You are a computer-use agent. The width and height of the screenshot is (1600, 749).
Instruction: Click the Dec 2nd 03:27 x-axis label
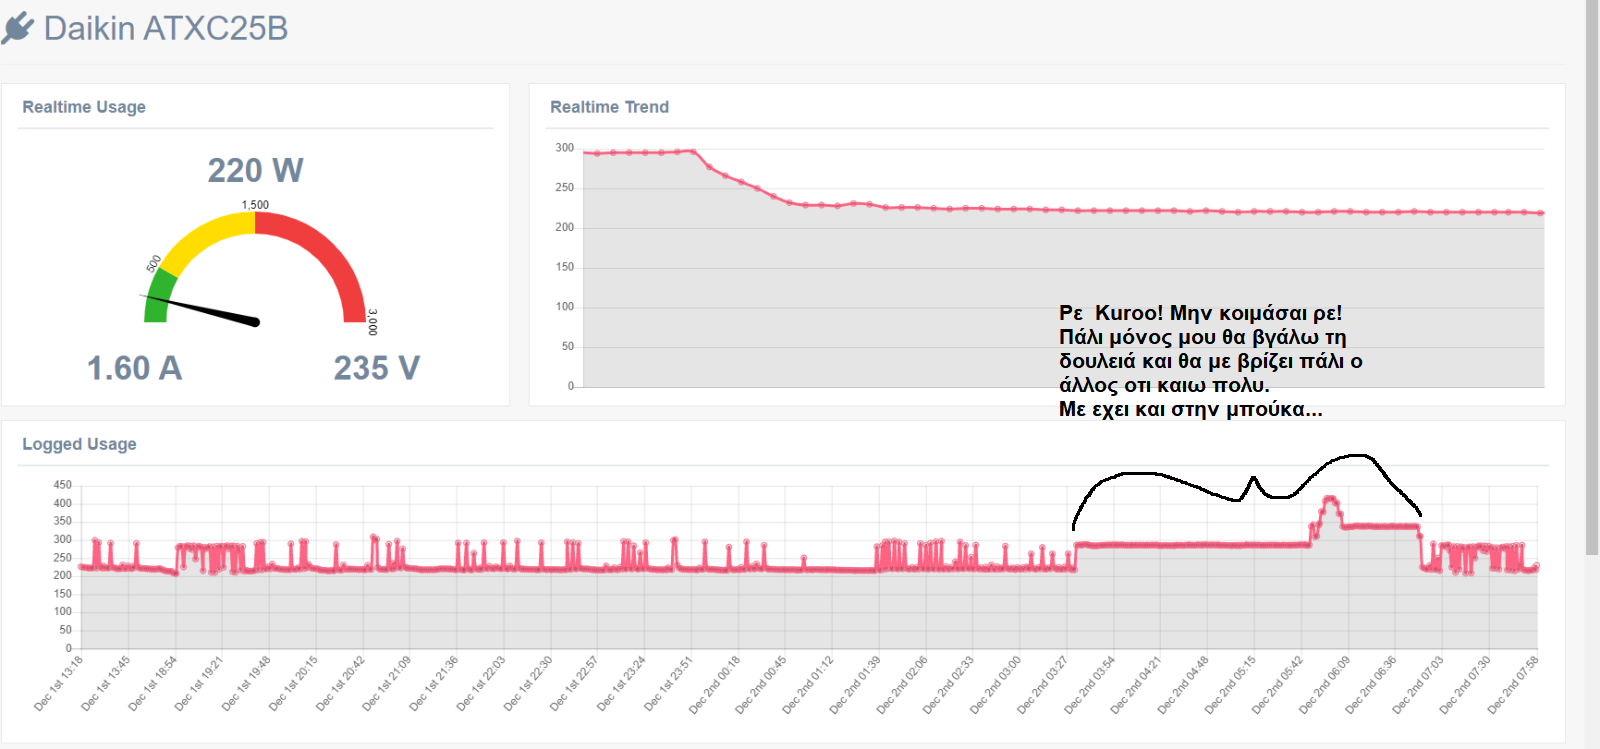coord(1043,684)
